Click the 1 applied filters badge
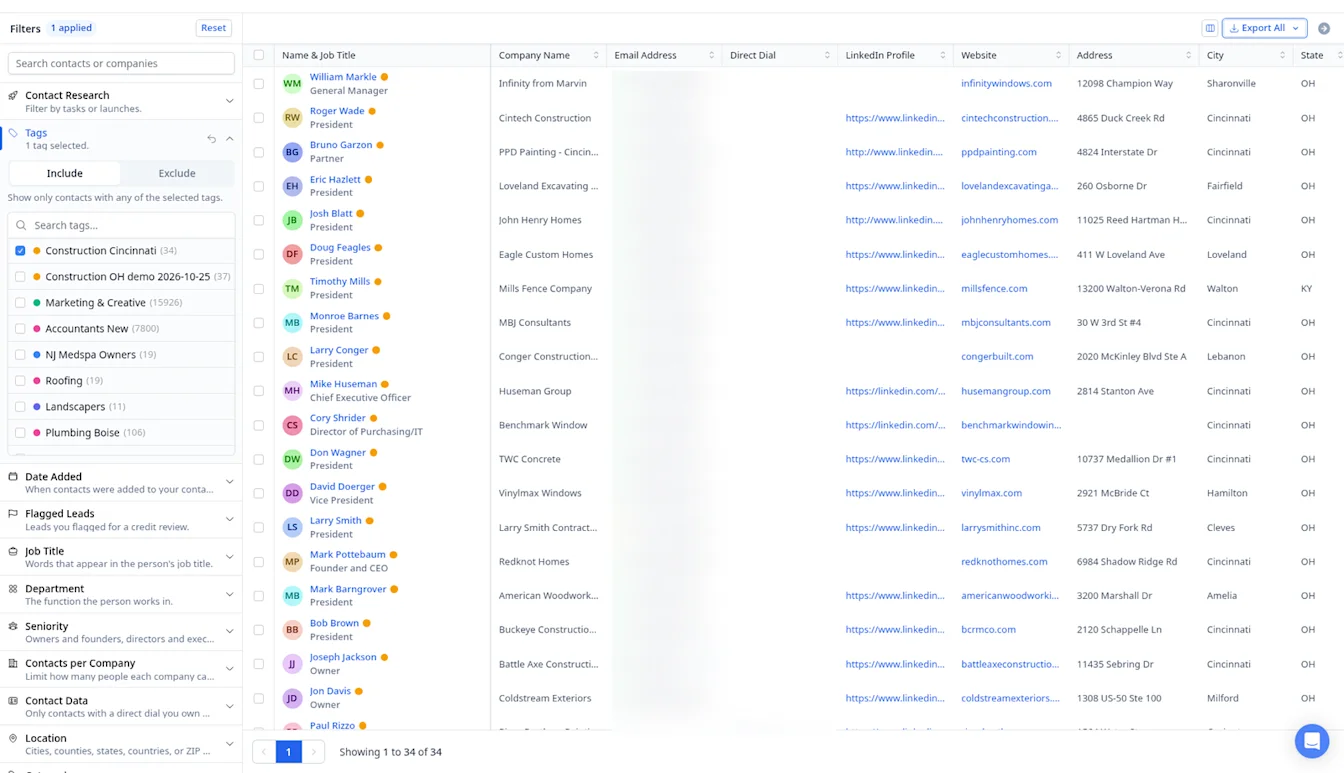 pyautogui.click(x=71, y=28)
